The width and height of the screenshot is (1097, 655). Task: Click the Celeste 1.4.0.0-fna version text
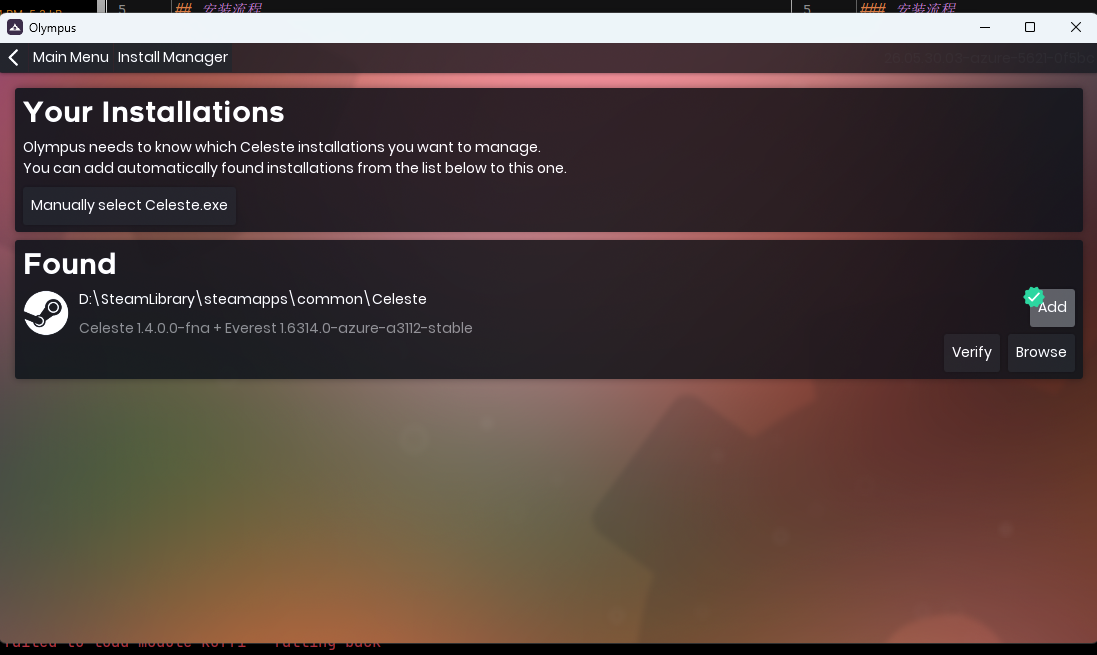tap(276, 328)
